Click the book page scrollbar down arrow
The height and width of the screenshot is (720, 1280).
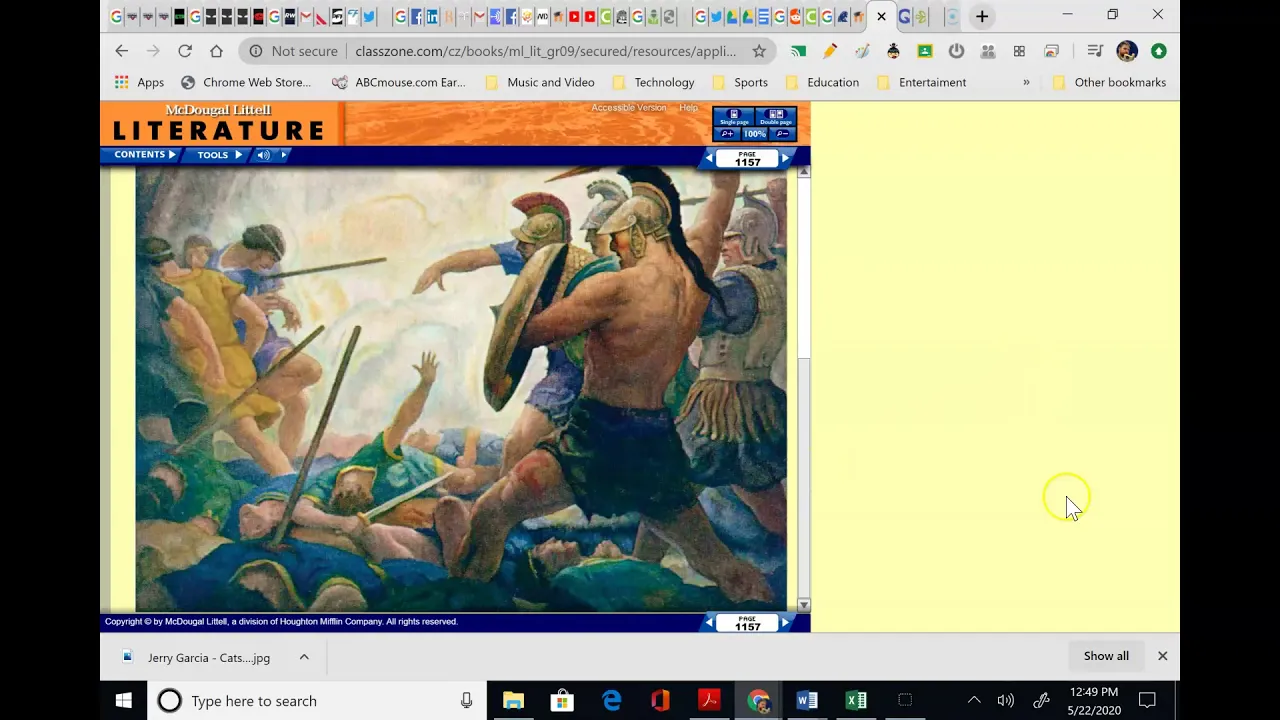(804, 605)
